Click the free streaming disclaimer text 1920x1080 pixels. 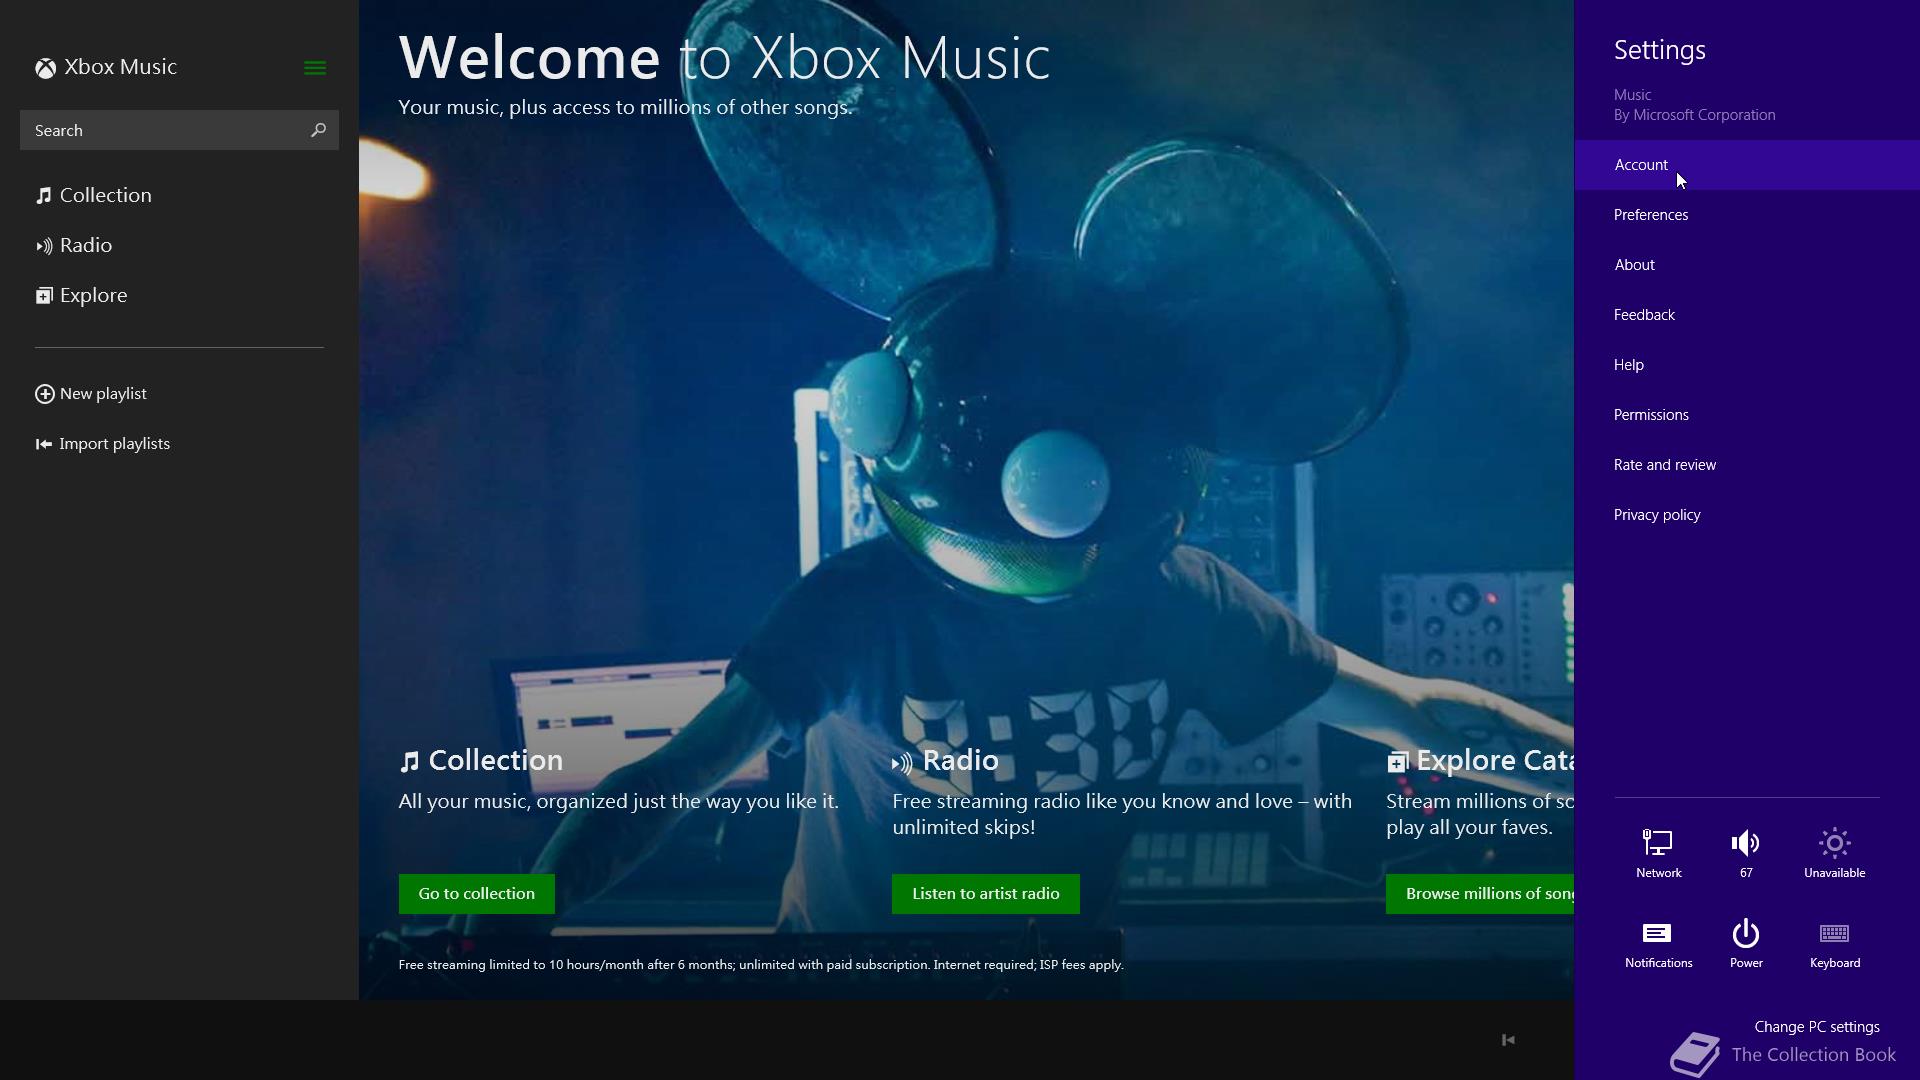pos(760,965)
